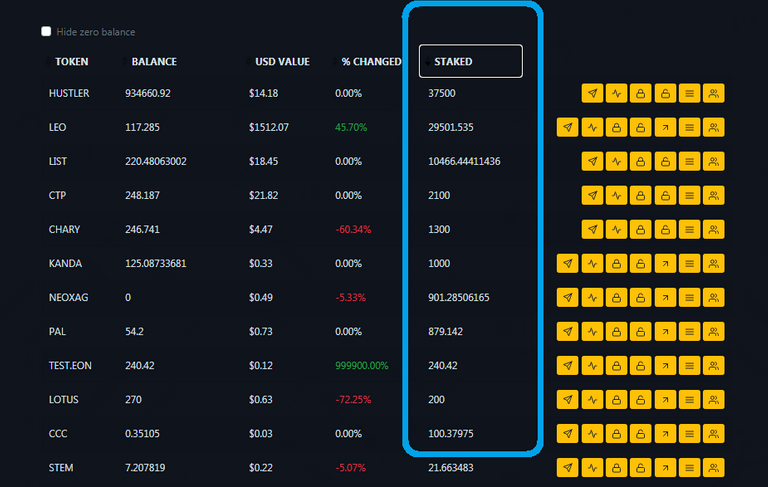Open the activity chart icon for STEM
The image size is (768, 487).
click(592, 468)
